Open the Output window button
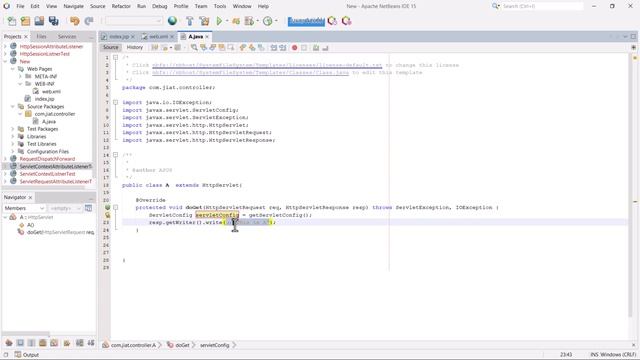Viewport: 640px width, 360px height. [x=27, y=355]
